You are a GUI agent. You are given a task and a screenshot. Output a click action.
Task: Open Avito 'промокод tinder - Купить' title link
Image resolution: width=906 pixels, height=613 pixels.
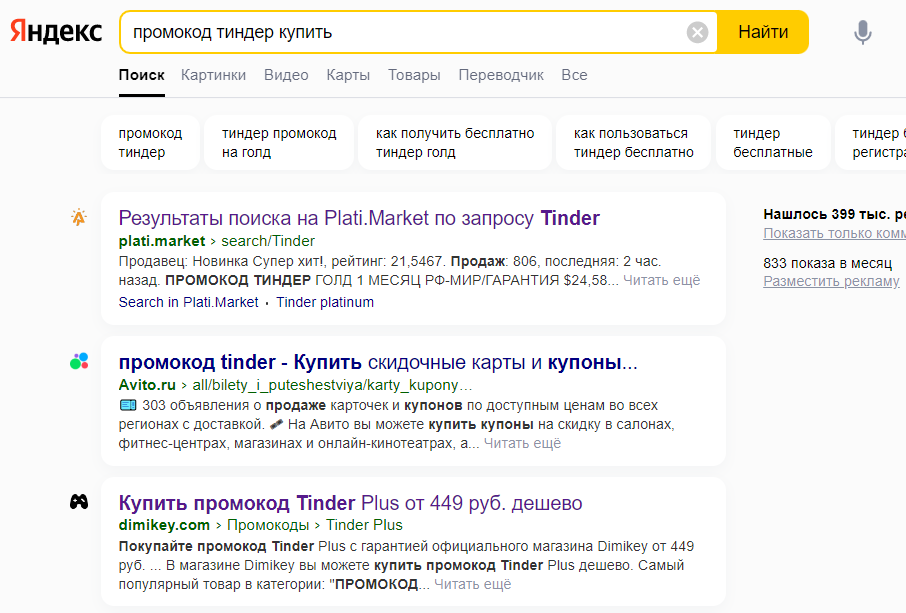[x=378, y=362]
